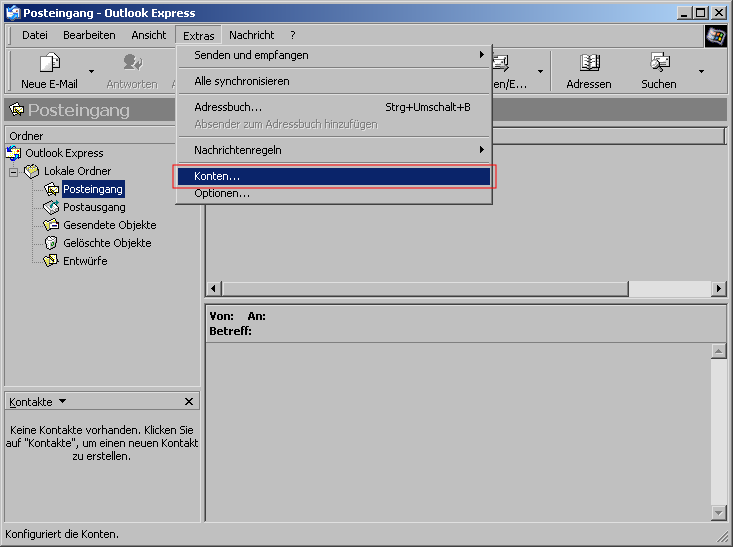Select the Lokale Ordner folder

pos(78,171)
